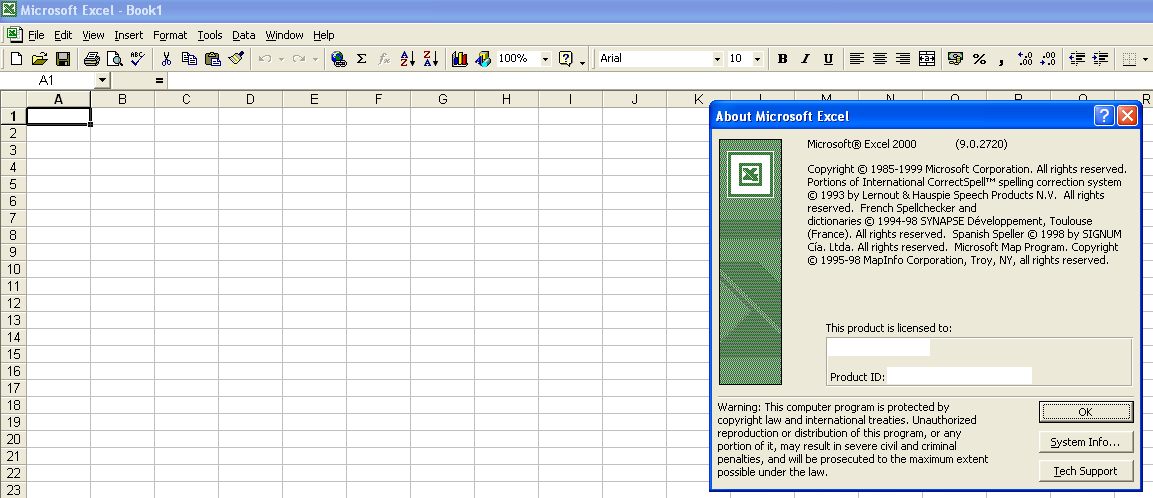Image resolution: width=1153 pixels, height=498 pixels.
Task: Paste from clipboard icon
Action: coord(213,59)
